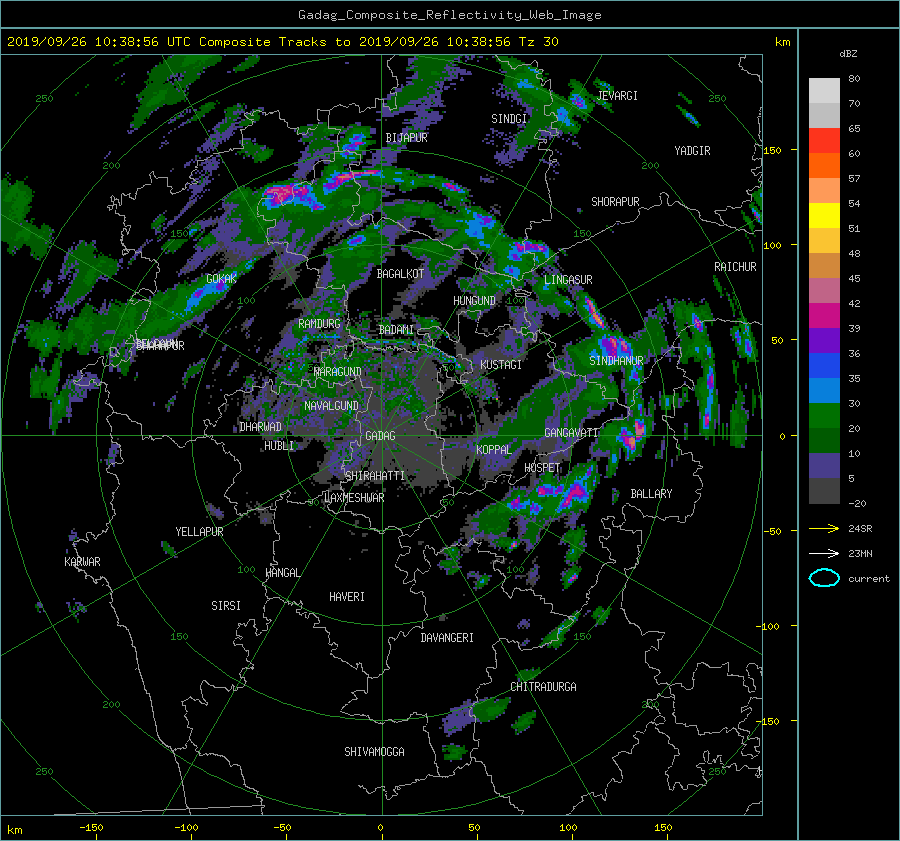The height and width of the screenshot is (841, 900).
Task: Click the HUNGUND city label
Action: pos(474,301)
